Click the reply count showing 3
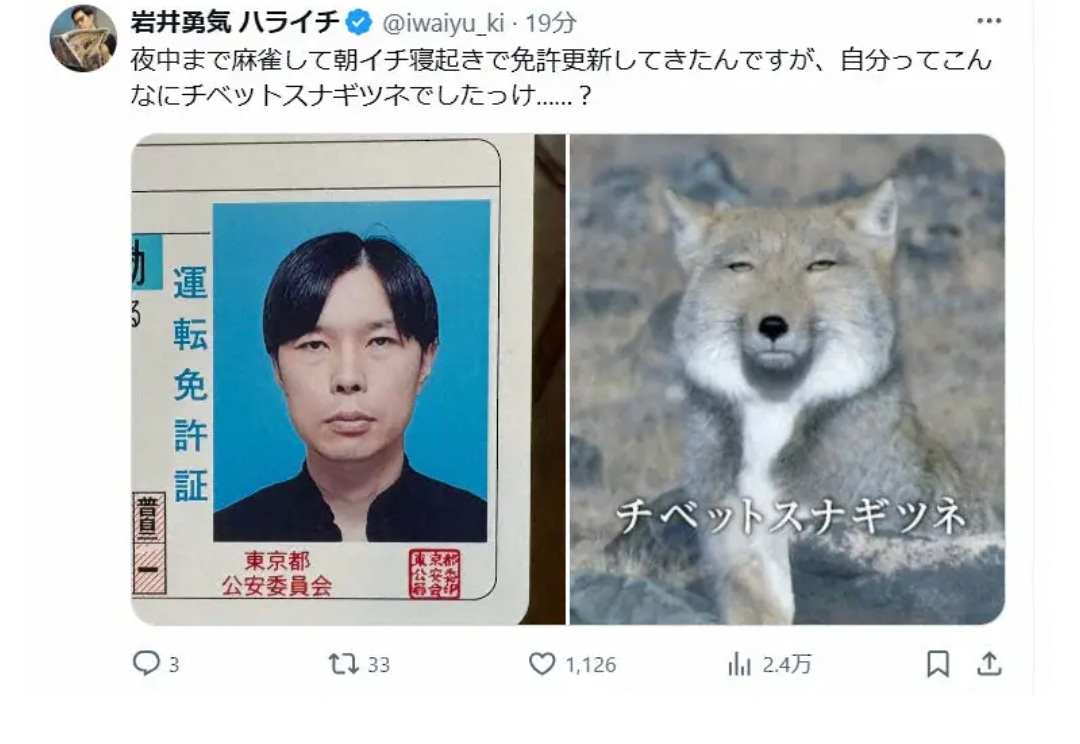Screen dimensions: 1080x744 [174, 665]
